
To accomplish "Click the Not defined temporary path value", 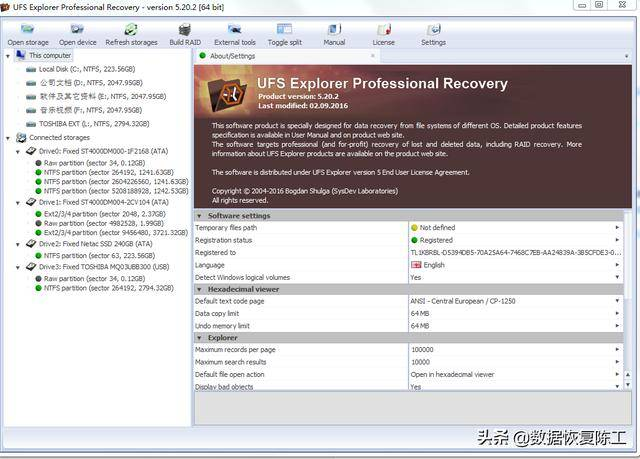I will 437,228.
